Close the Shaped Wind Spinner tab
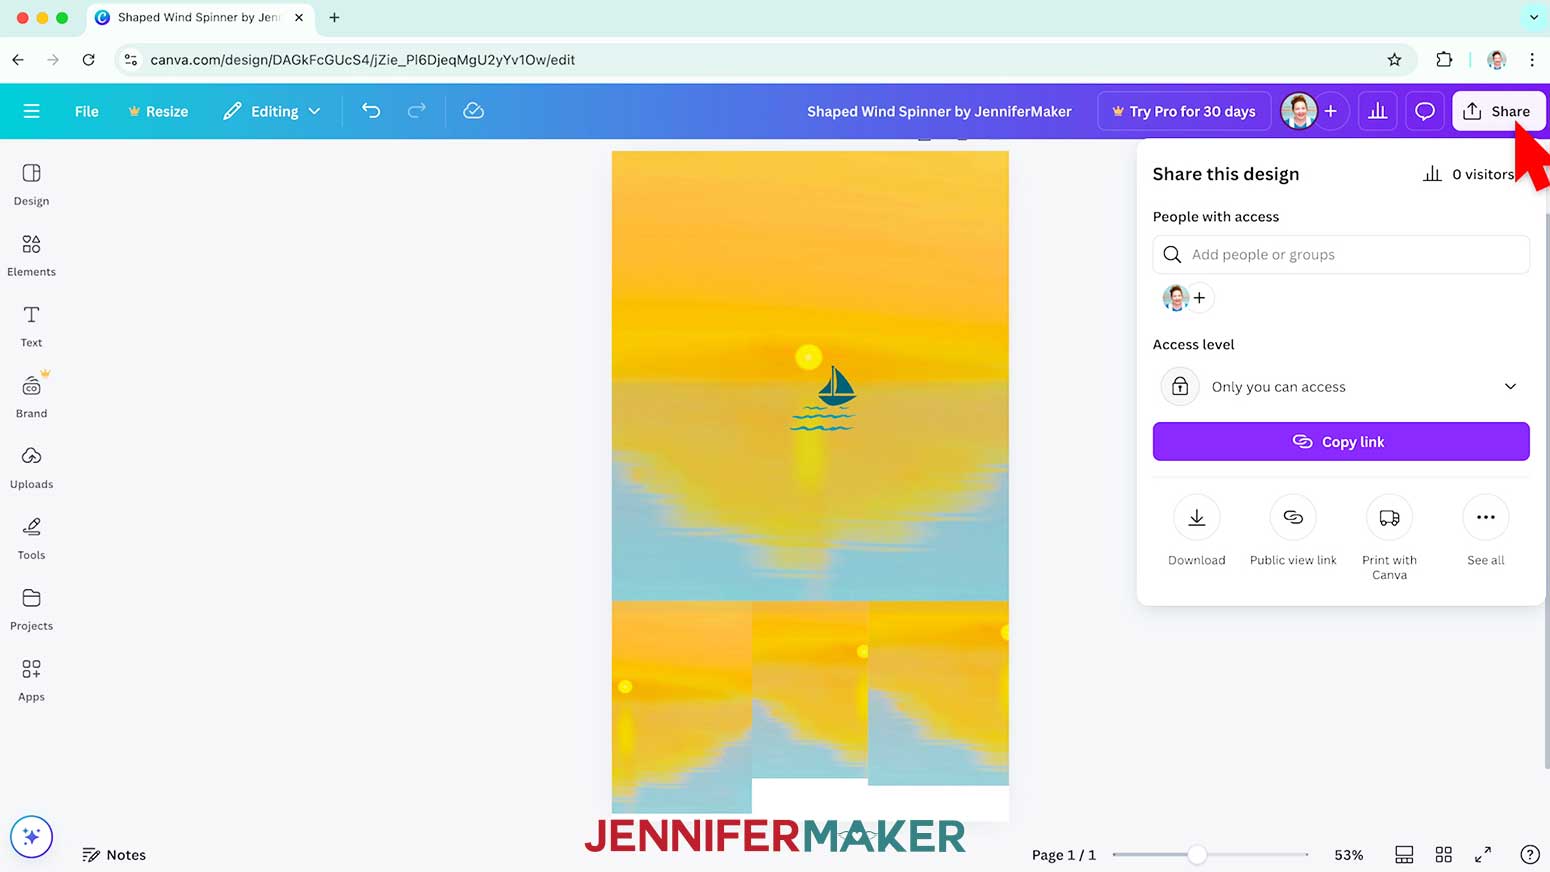1550x872 pixels. click(x=298, y=18)
